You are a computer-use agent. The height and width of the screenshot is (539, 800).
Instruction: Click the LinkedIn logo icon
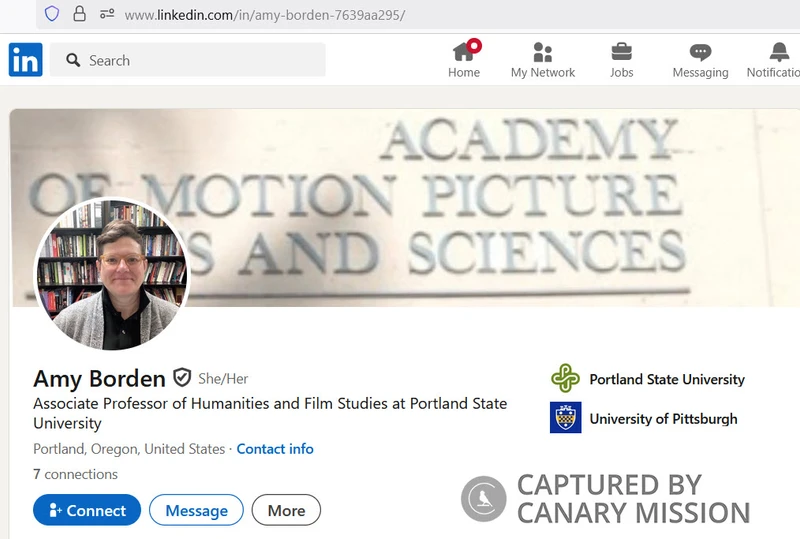tap(26, 60)
